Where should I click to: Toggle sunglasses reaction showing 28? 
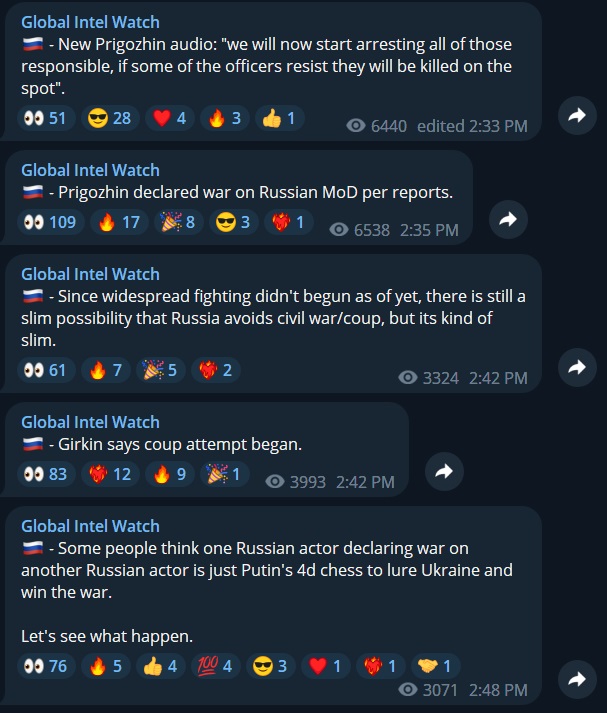[x=110, y=118]
